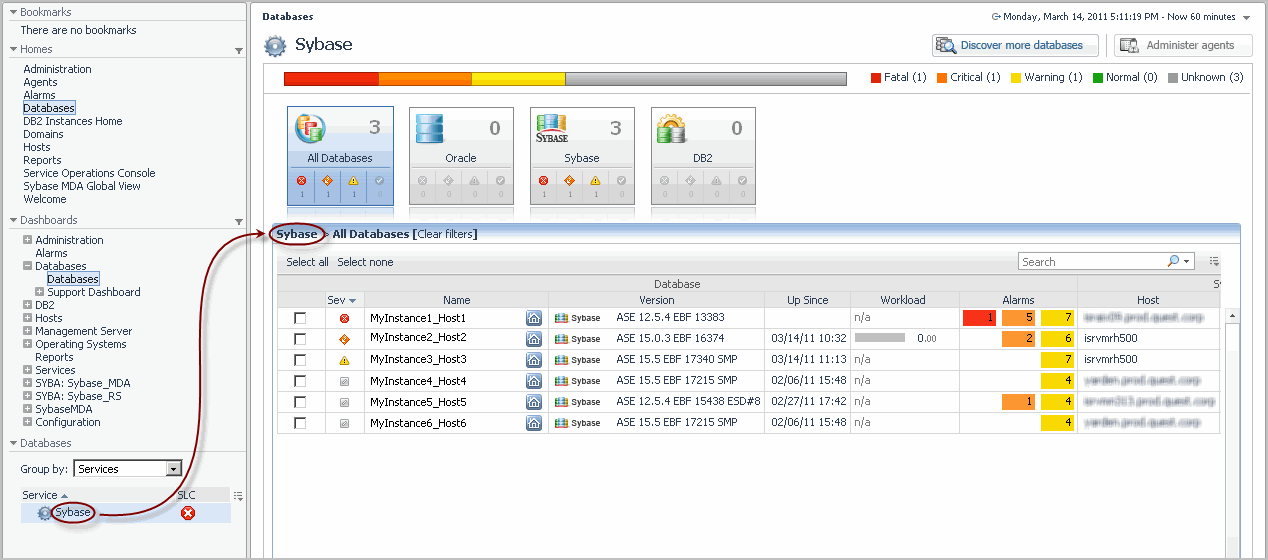Select the Sybase database tile
Image resolution: width=1268 pixels, height=560 pixels.
tap(582, 155)
